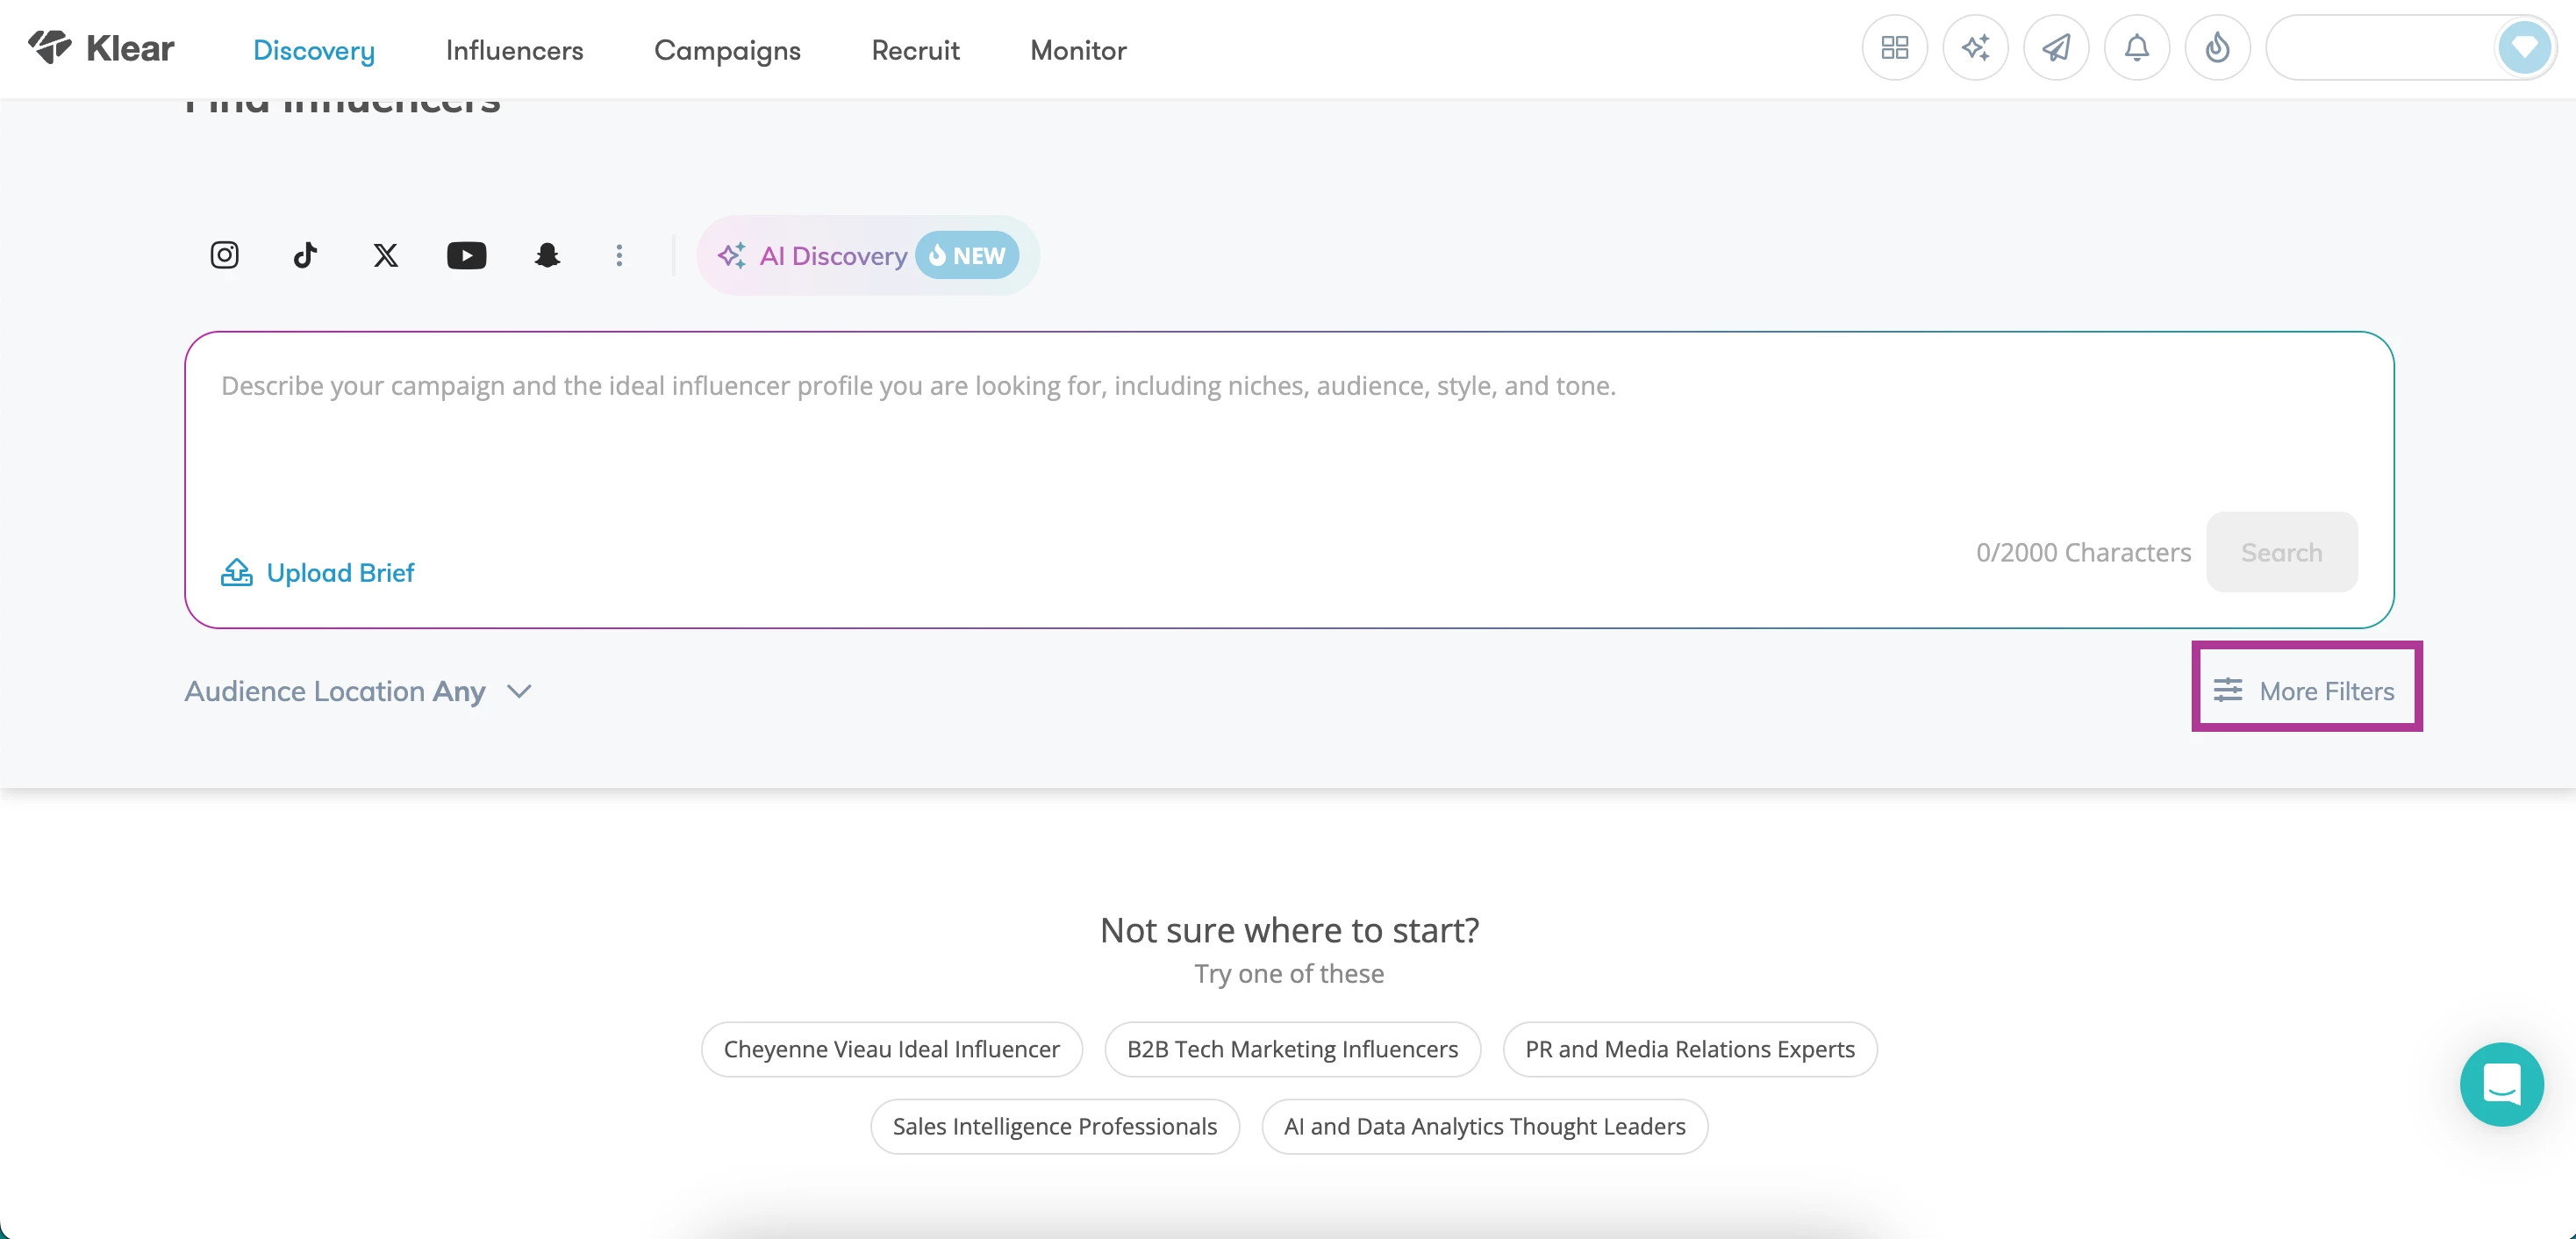
Task: Select the YouTube platform icon
Action: [x=466, y=255]
